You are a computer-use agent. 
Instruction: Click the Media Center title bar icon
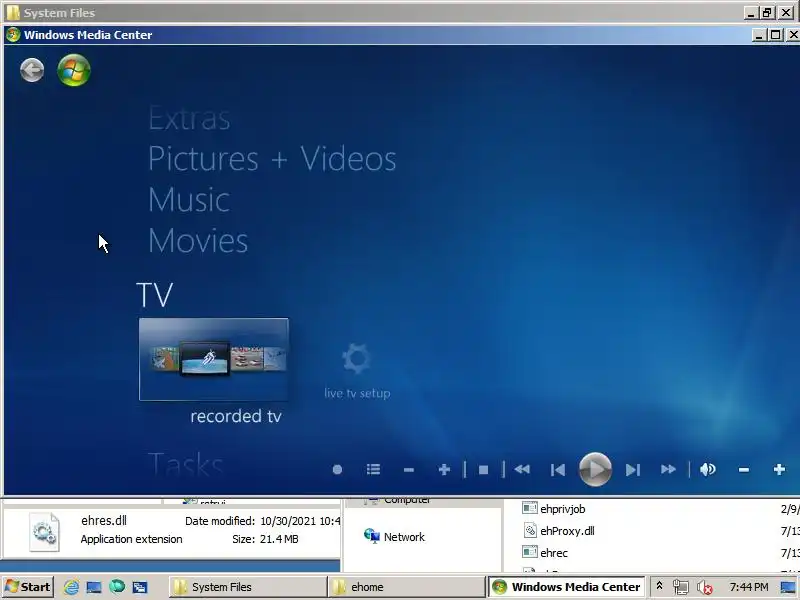click(x=13, y=35)
